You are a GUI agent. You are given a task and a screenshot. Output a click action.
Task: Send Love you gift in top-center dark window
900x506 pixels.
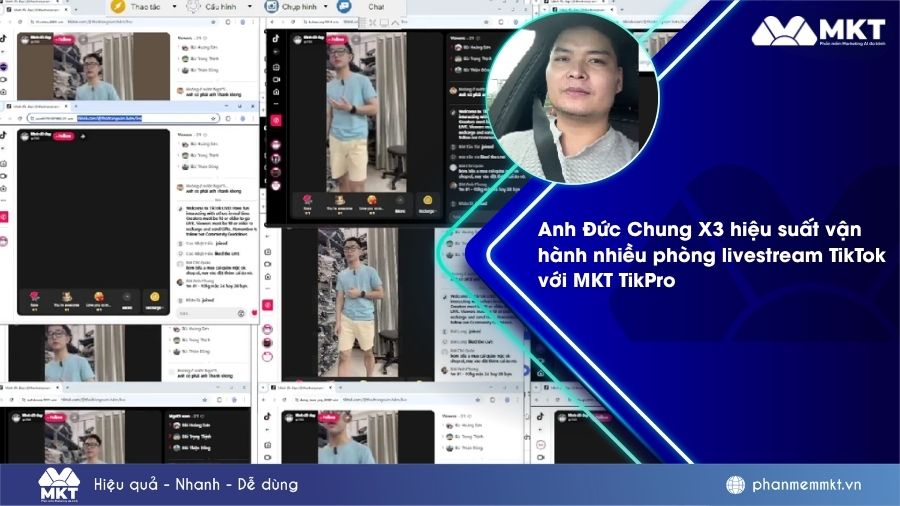(372, 204)
